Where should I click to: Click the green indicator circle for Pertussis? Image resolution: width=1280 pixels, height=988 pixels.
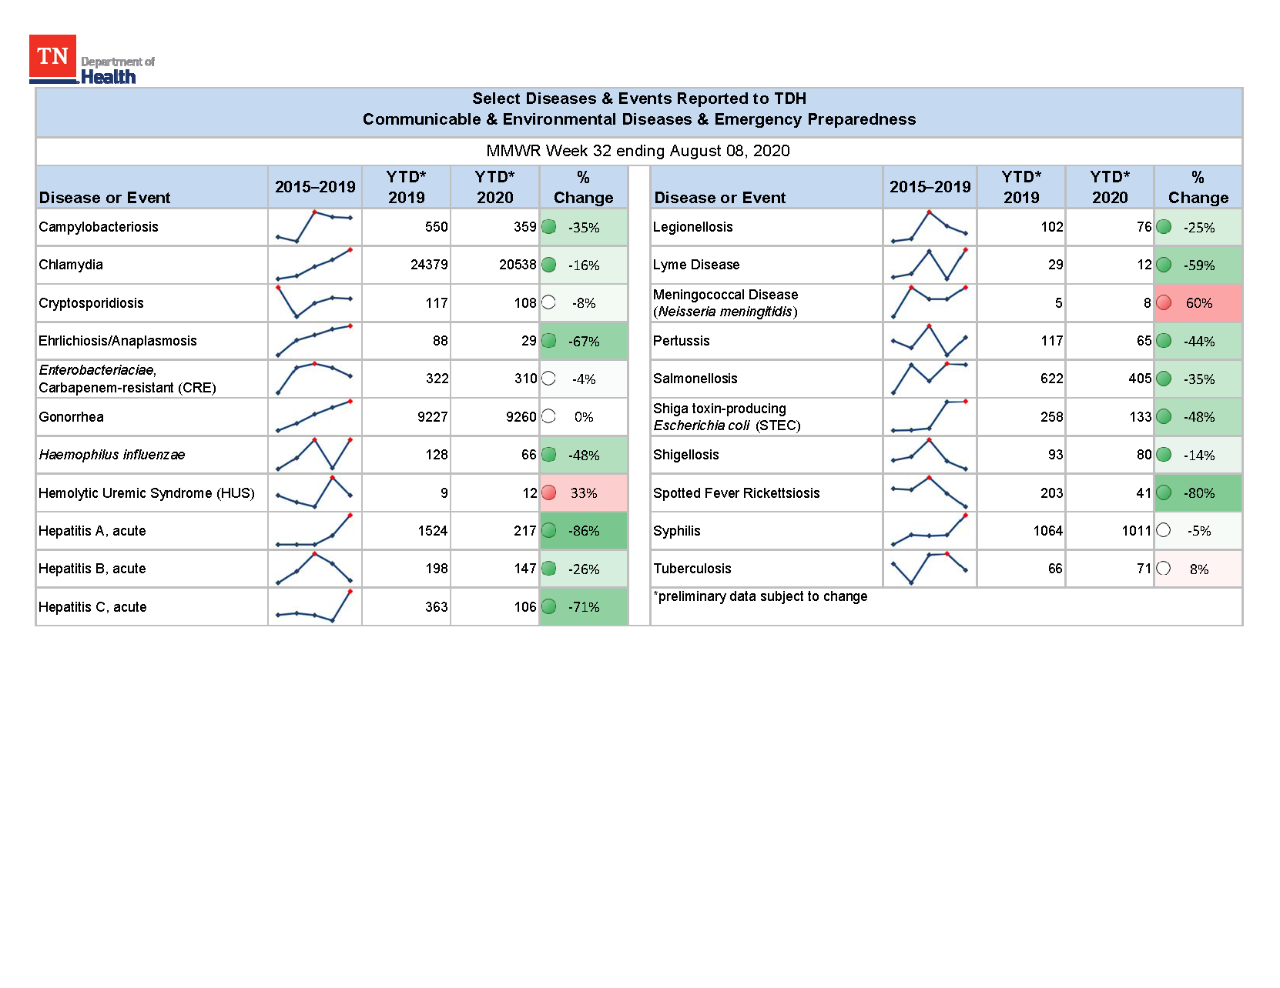click(x=1164, y=341)
